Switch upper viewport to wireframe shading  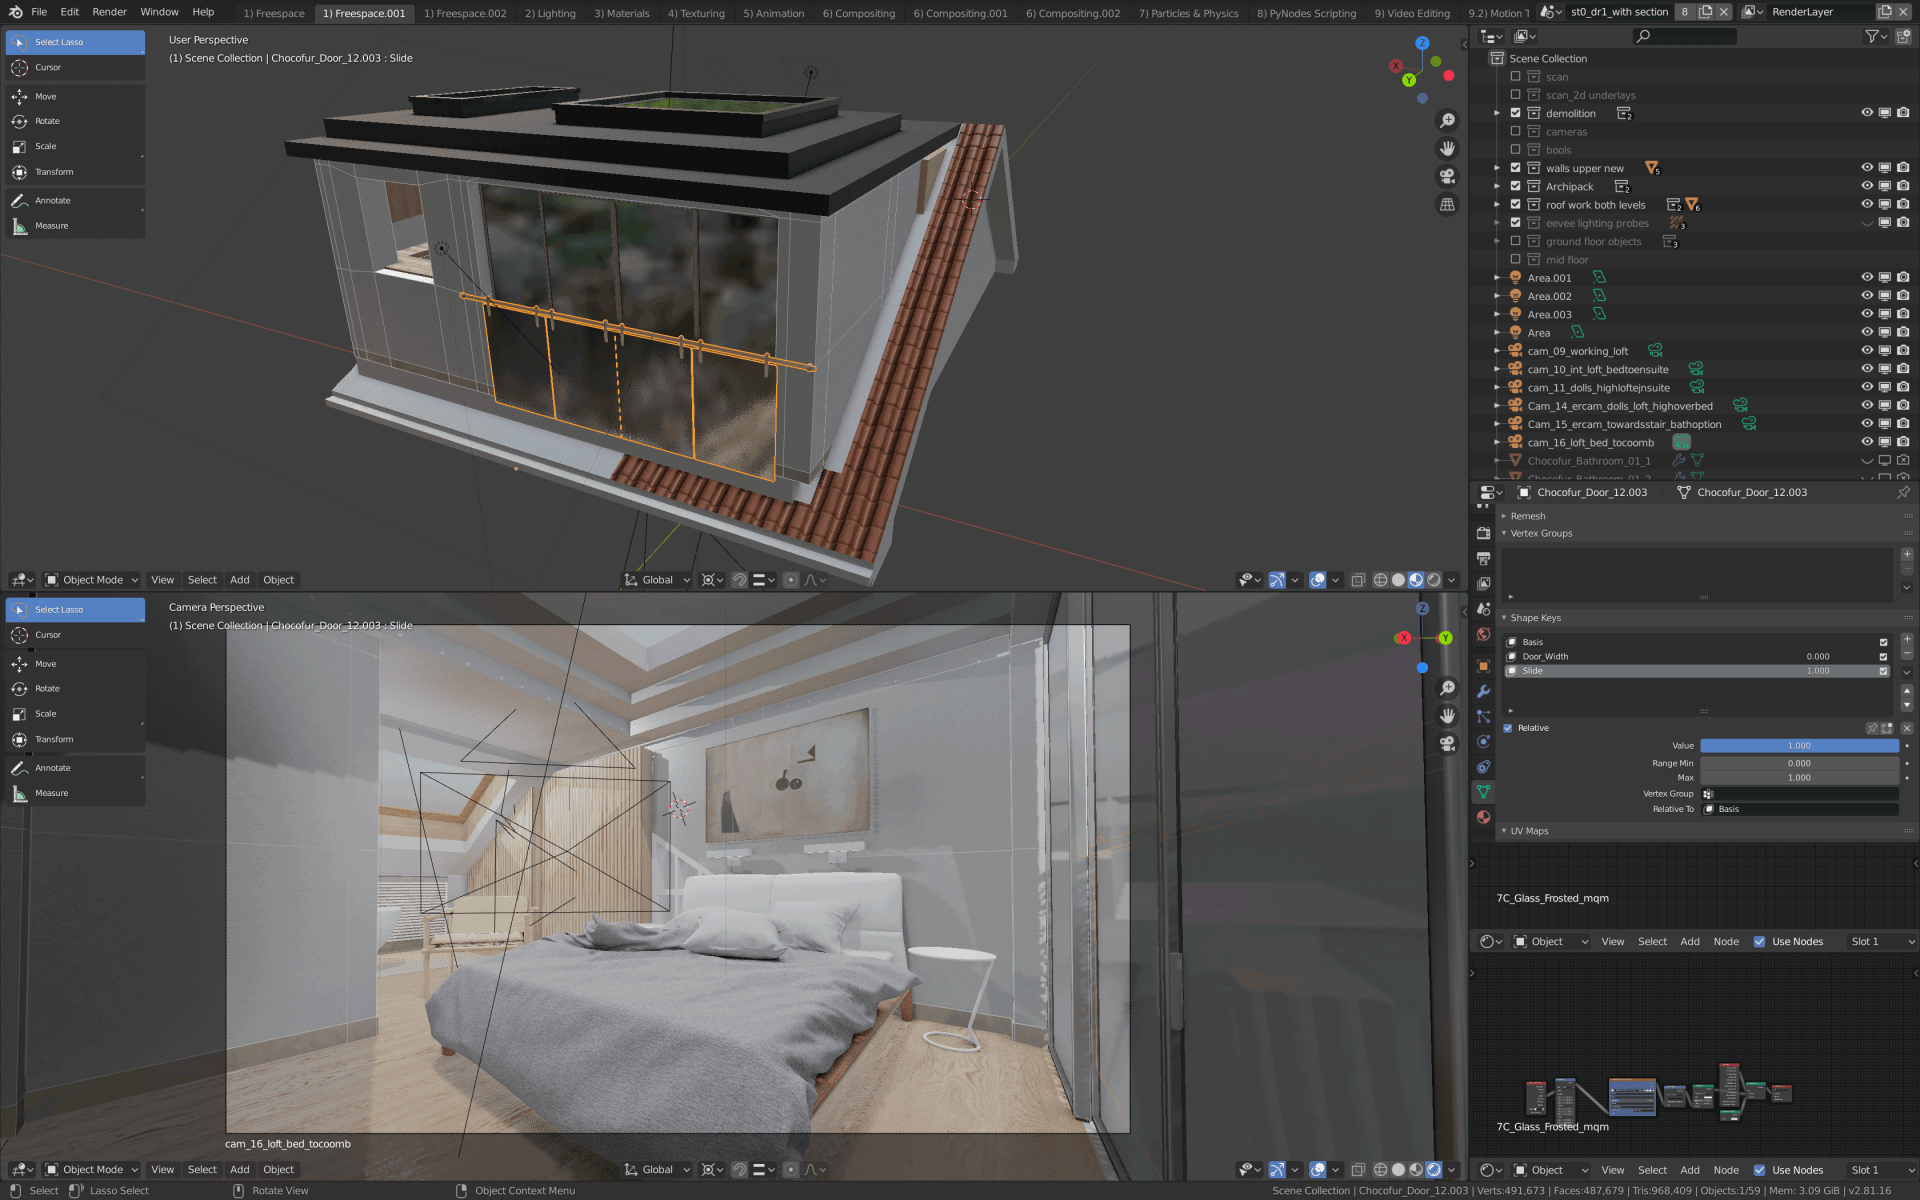click(1380, 580)
